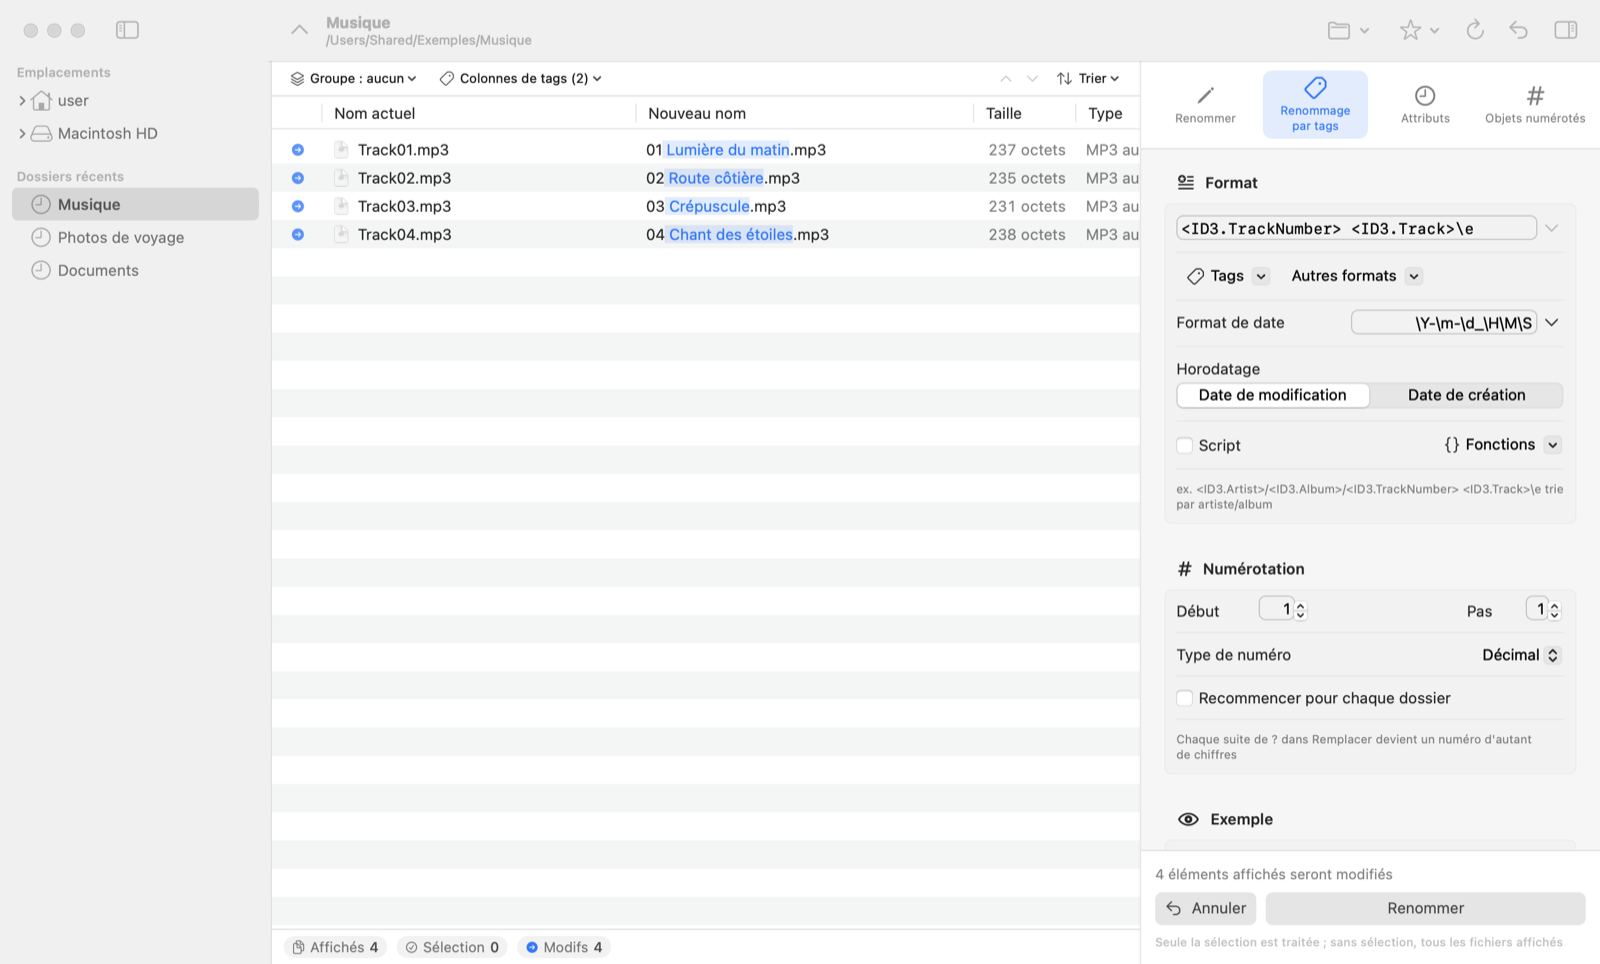Adjust the Début number stepper
This screenshot has width=1600, height=964.
(x=1301, y=610)
